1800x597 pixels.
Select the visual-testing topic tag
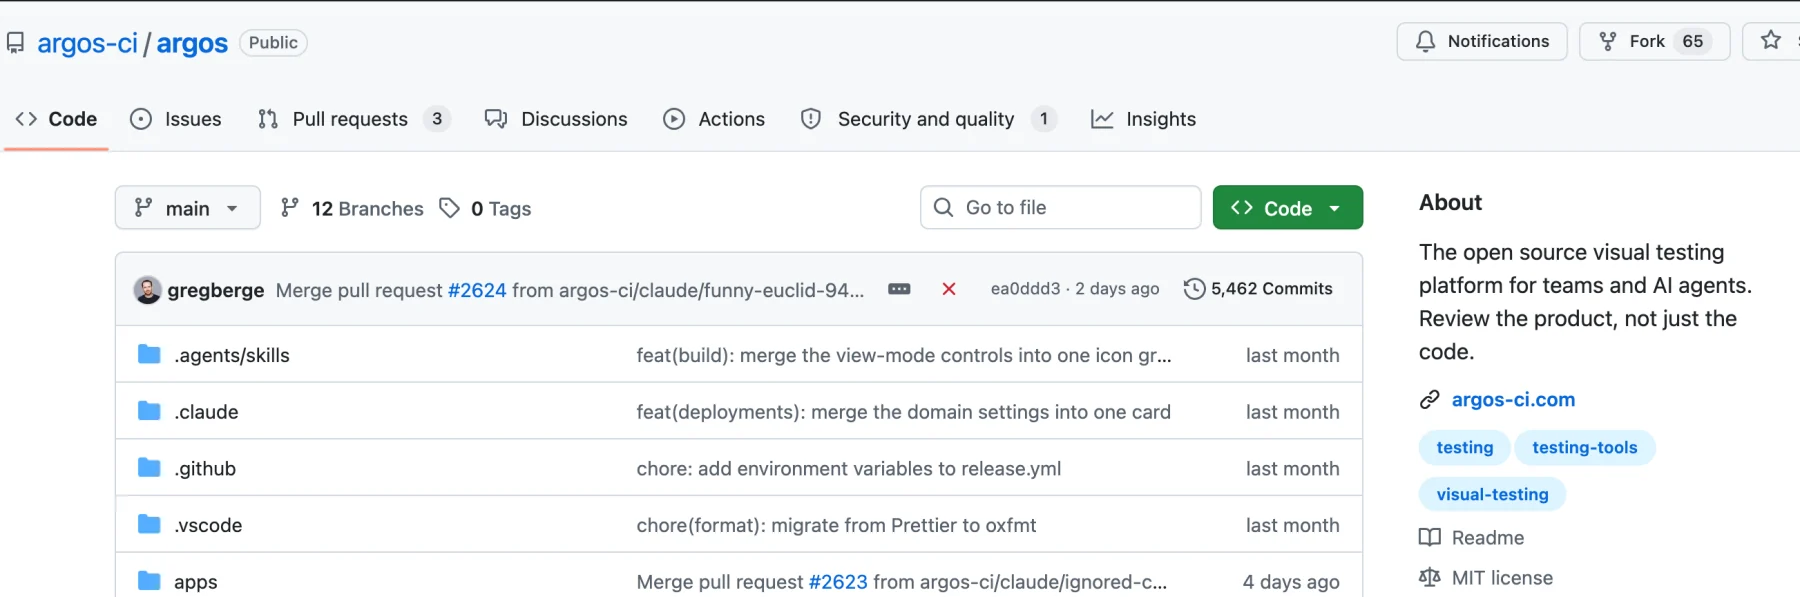(x=1492, y=494)
